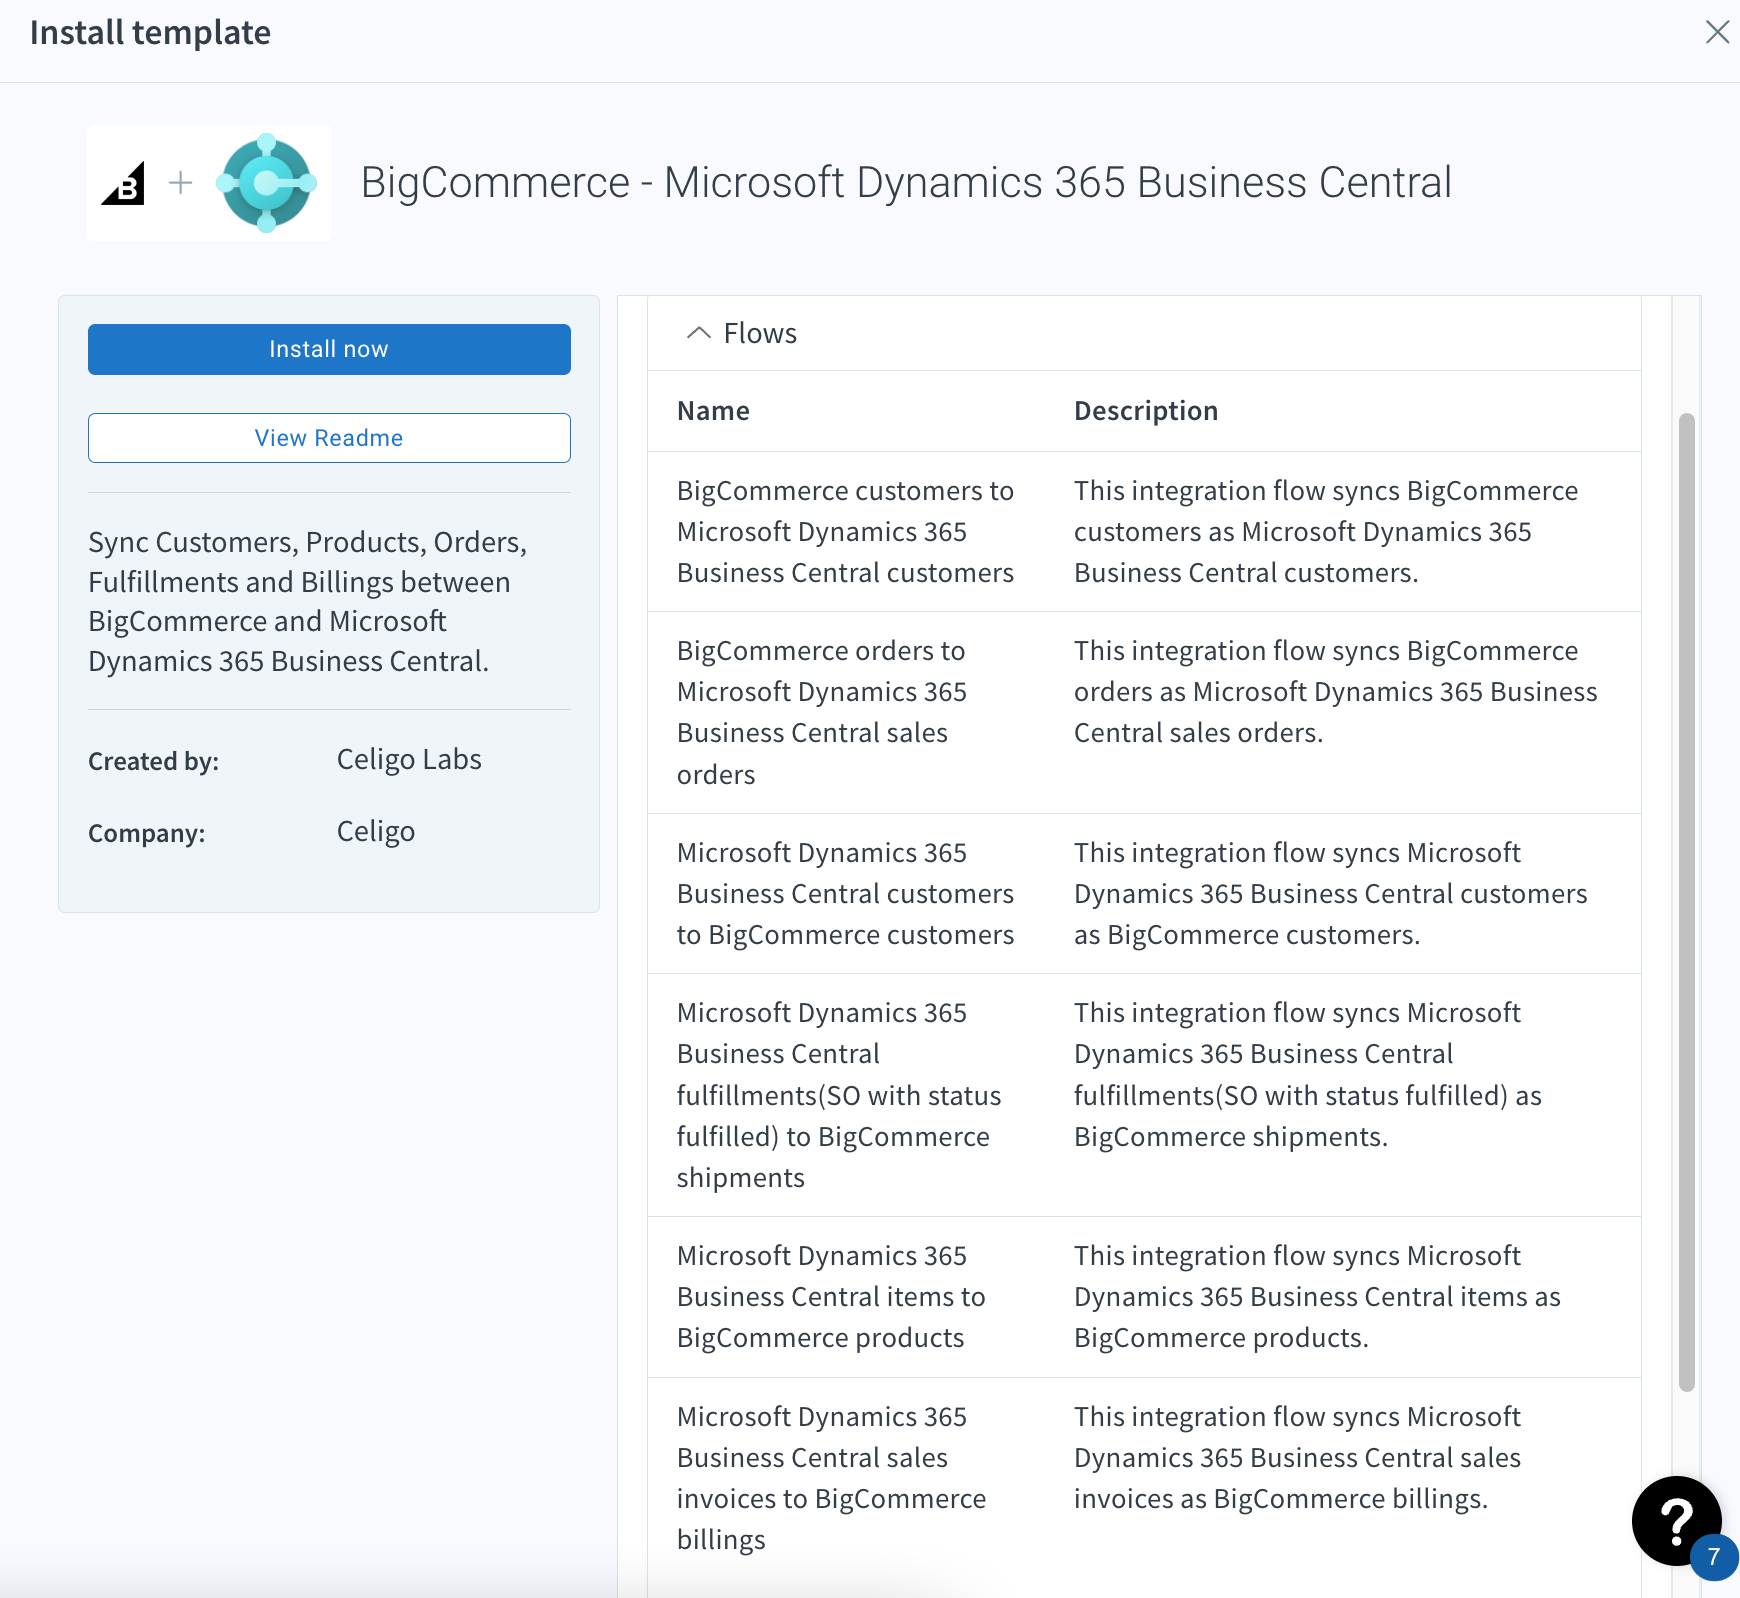Click the 'Celigo Labs' creator value

[x=409, y=760]
